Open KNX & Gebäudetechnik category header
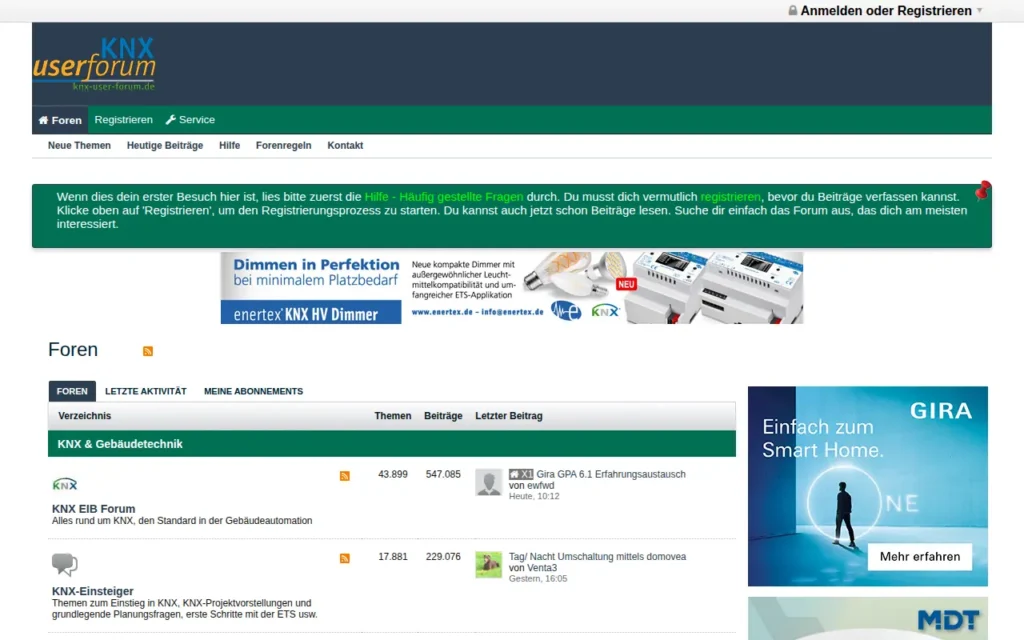 tap(120, 444)
